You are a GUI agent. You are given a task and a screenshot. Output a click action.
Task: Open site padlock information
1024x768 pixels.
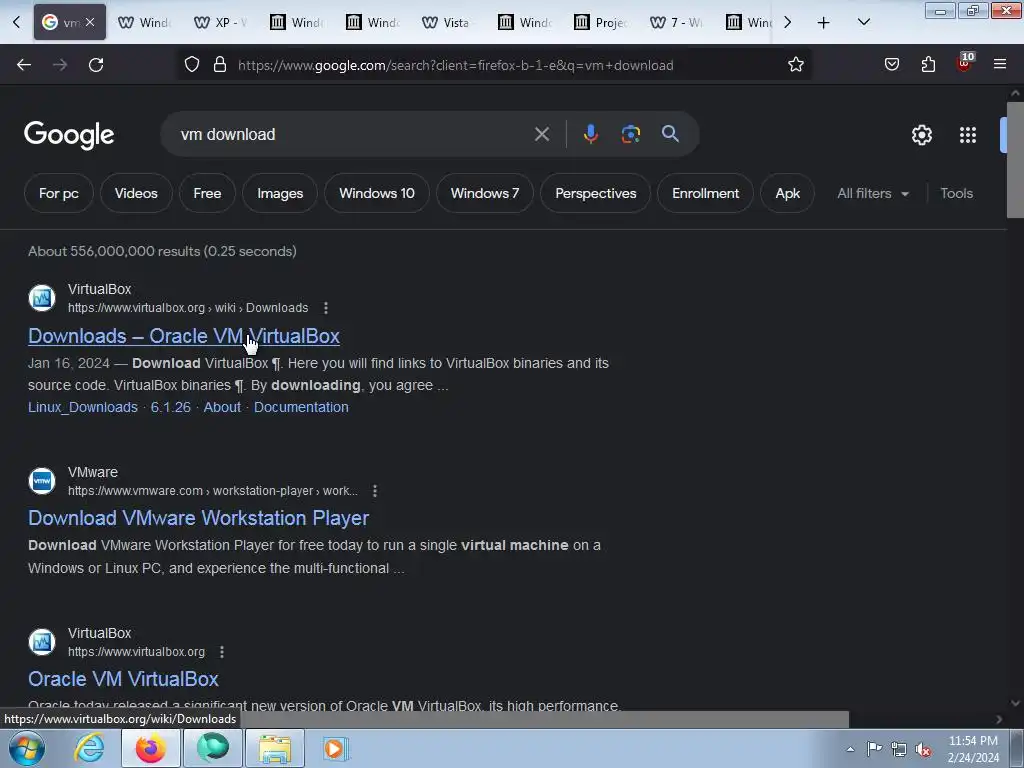click(x=220, y=65)
